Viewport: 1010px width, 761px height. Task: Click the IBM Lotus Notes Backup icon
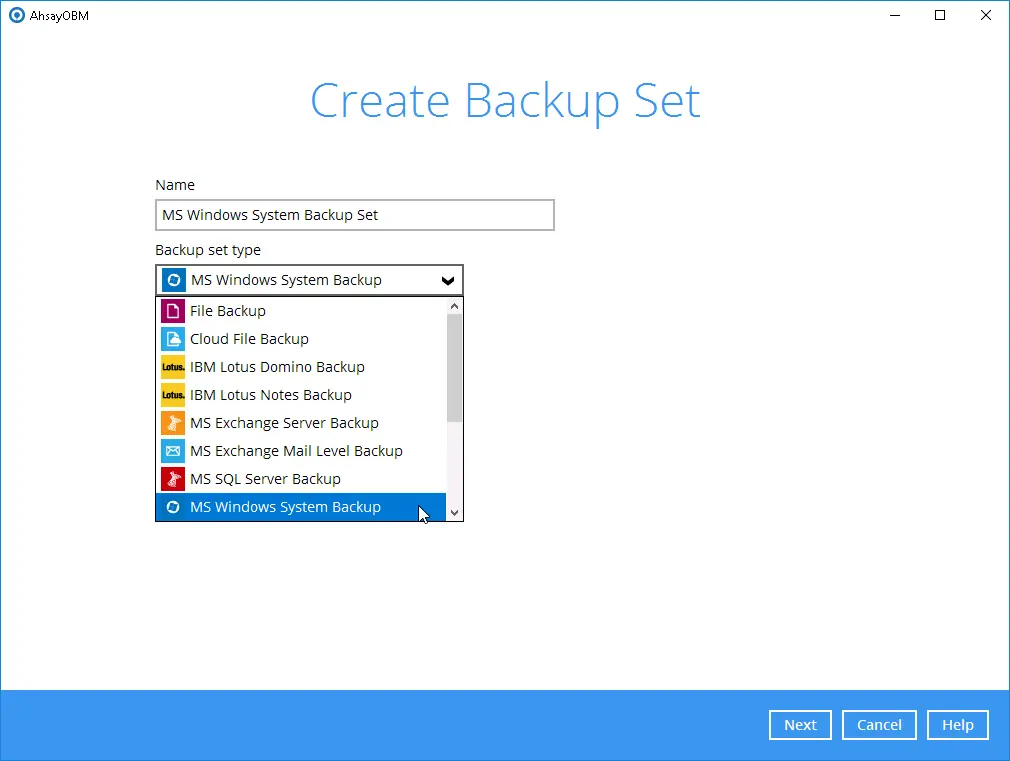coord(174,395)
